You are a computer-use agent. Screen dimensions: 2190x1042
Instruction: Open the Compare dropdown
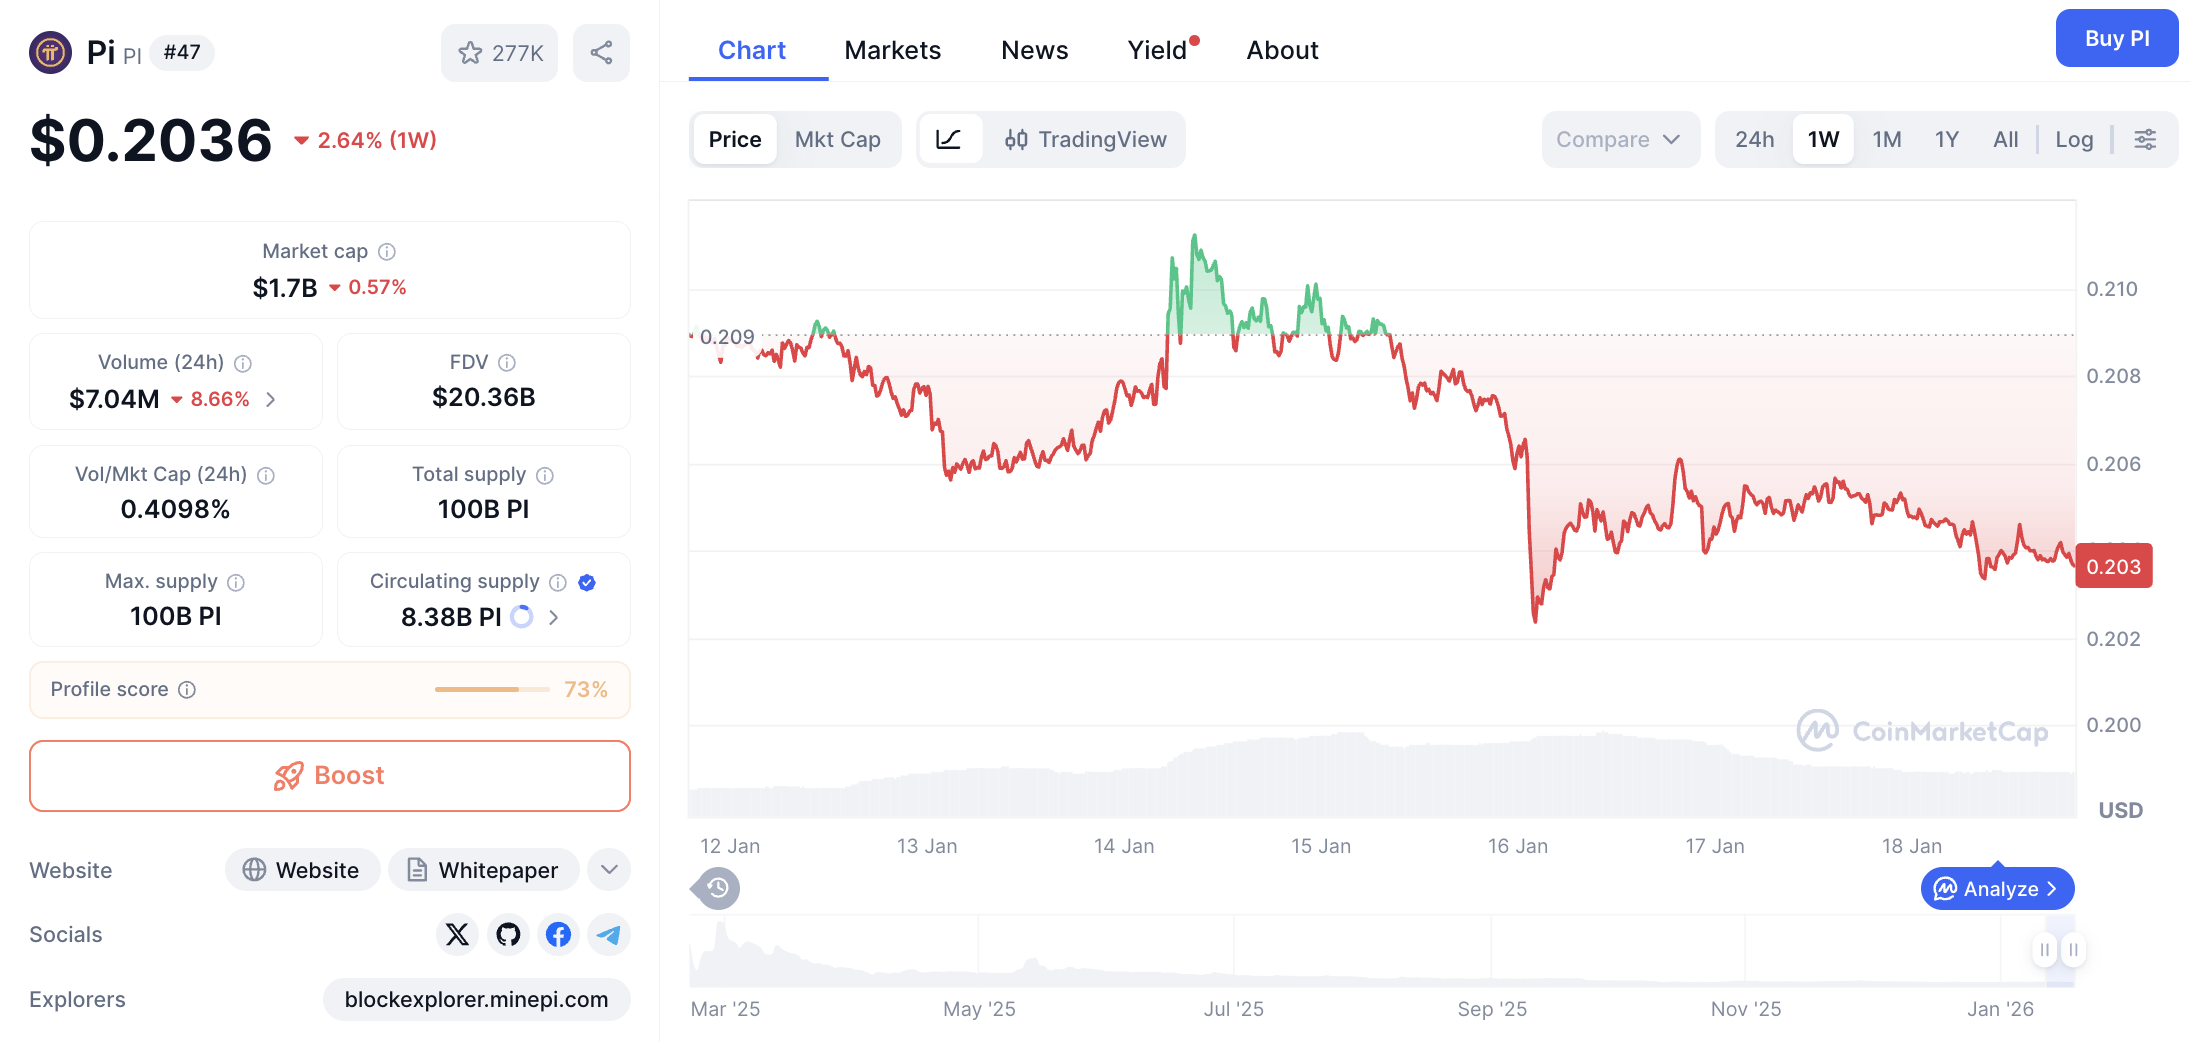(1619, 139)
